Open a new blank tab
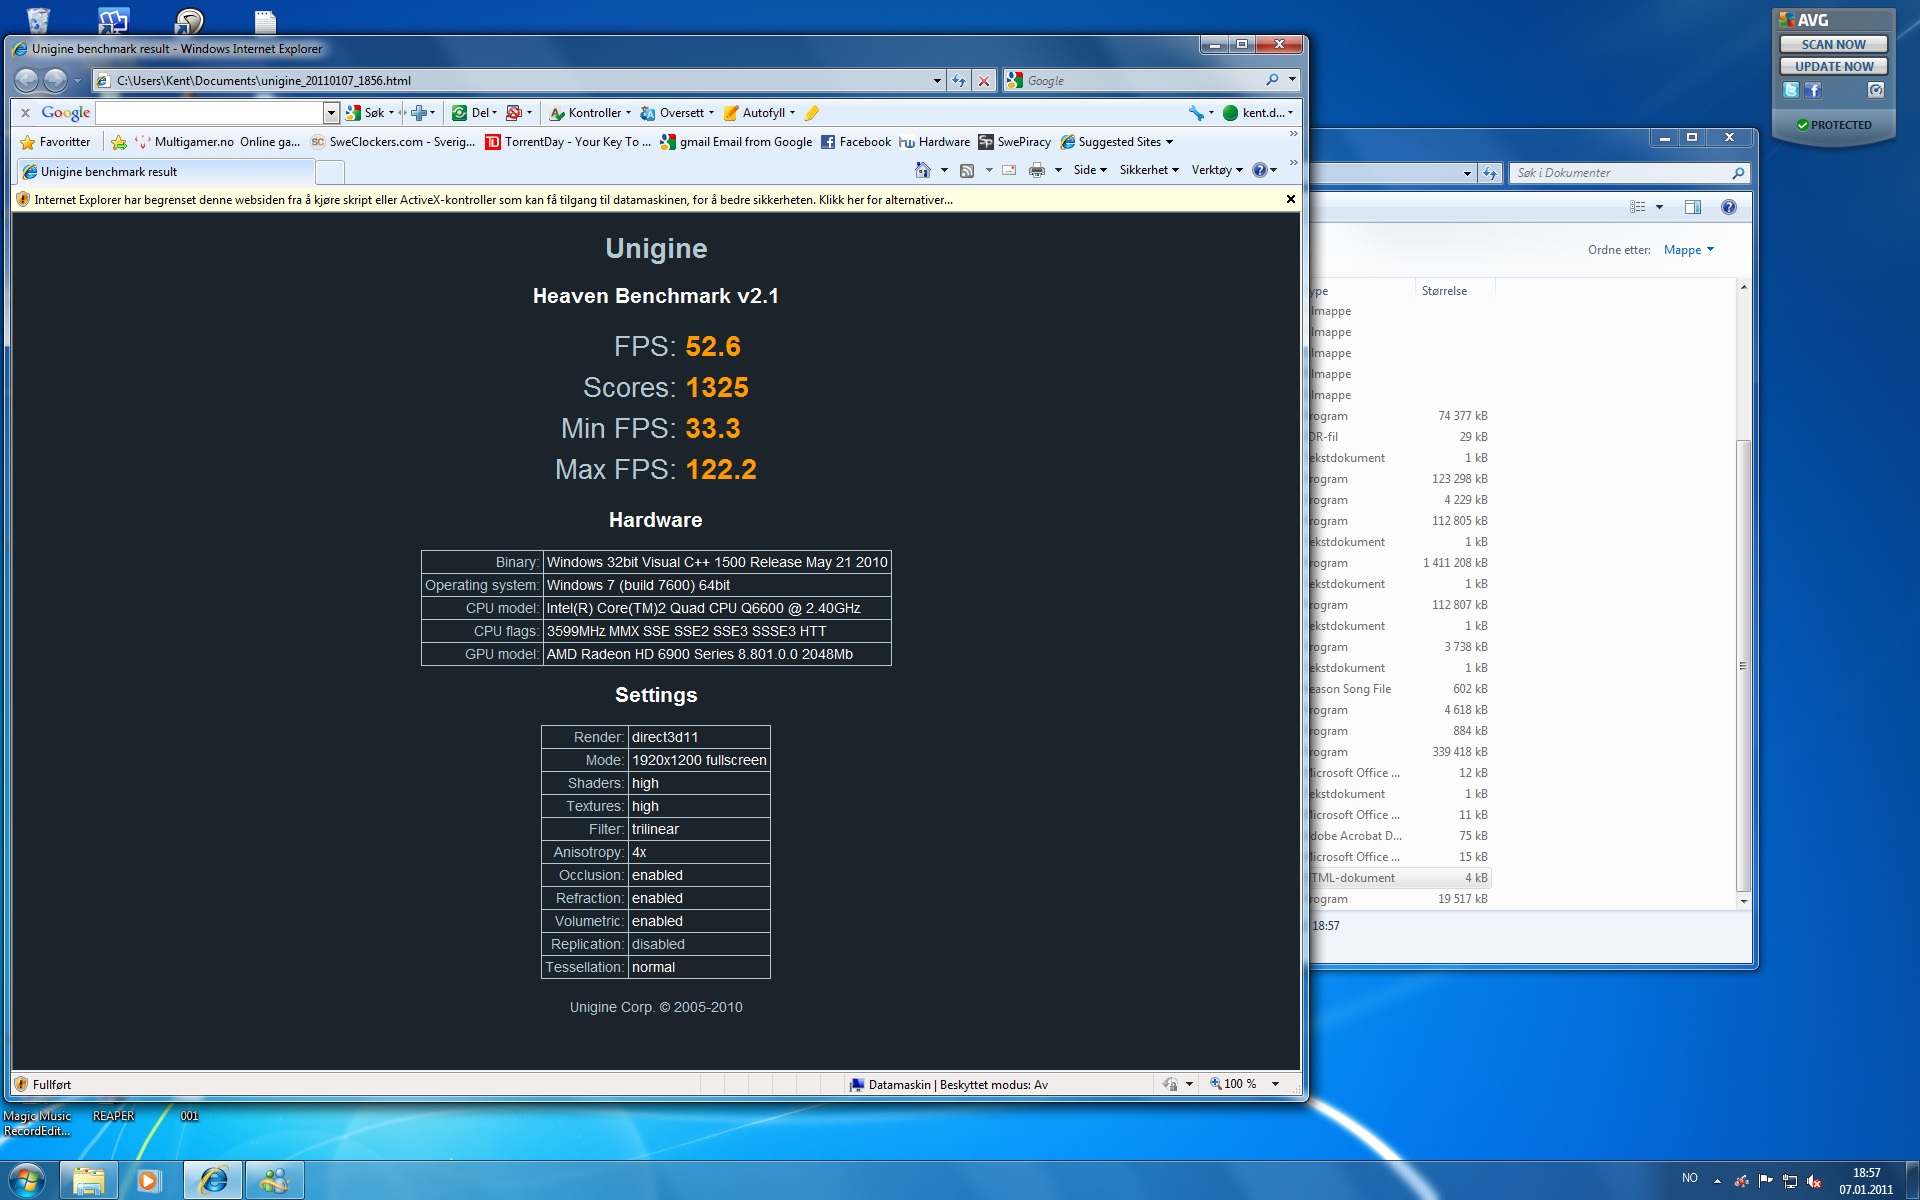Viewport: 1920px width, 1200px height. click(x=330, y=173)
